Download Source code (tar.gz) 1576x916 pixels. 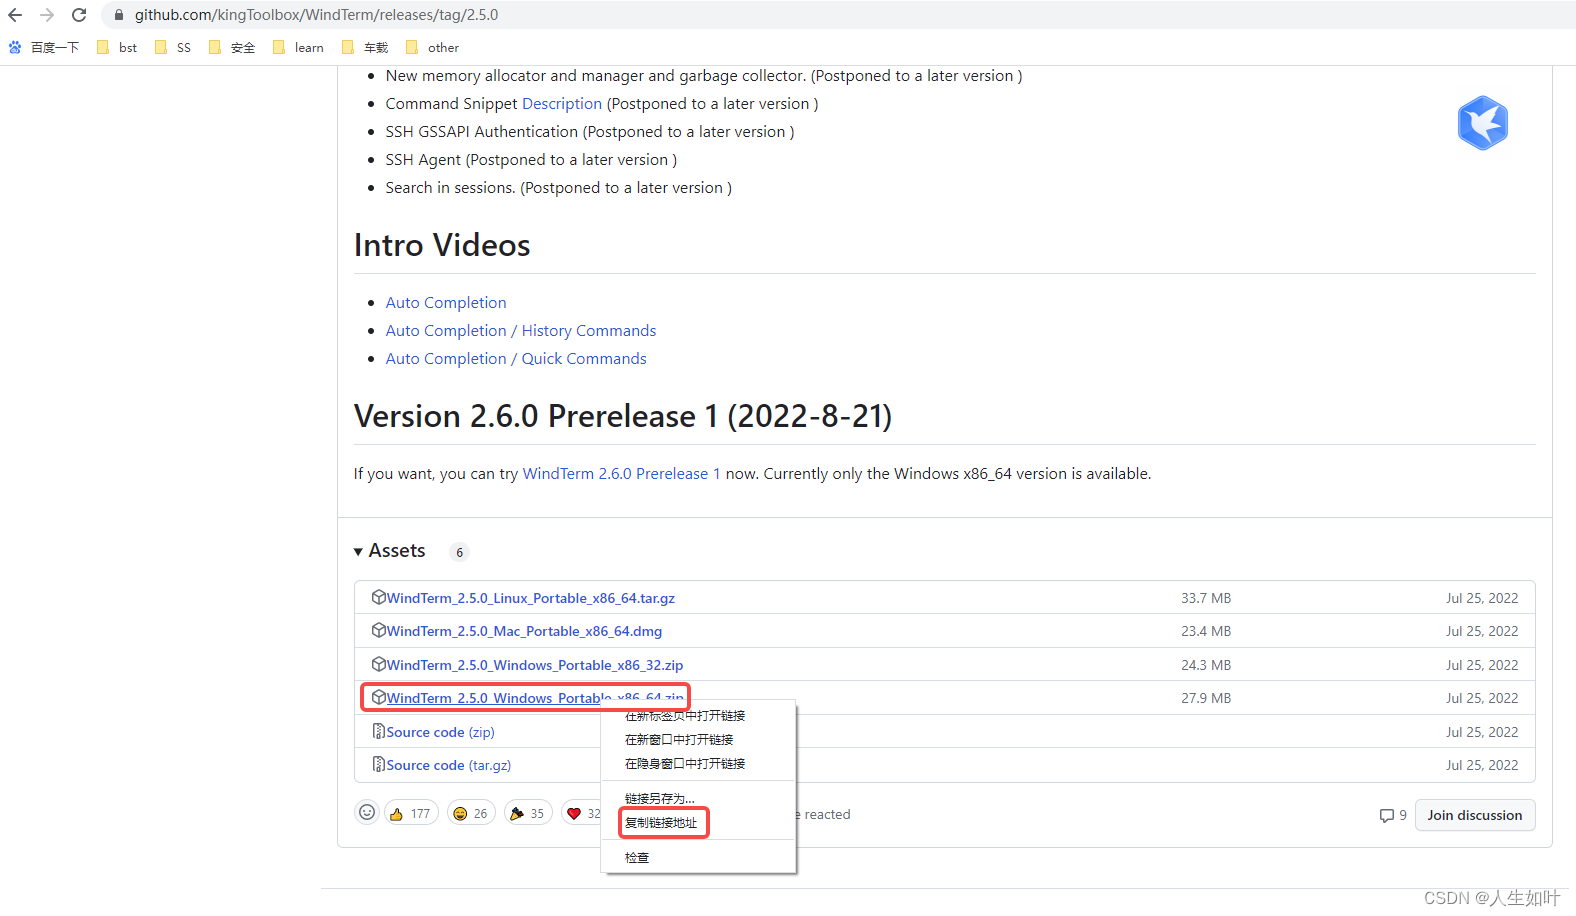click(449, 765)
